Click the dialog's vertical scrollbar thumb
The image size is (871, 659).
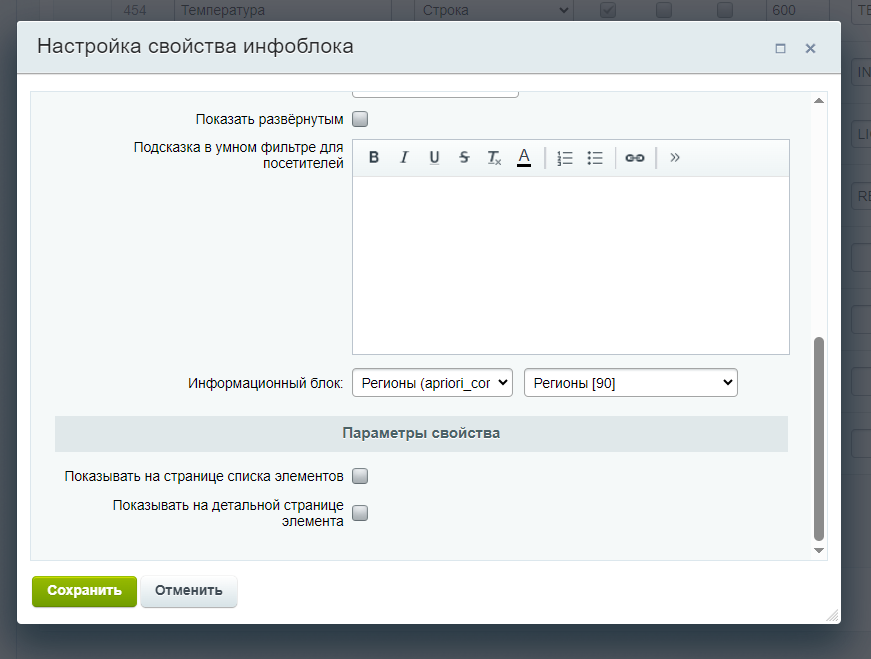point(819,438)
